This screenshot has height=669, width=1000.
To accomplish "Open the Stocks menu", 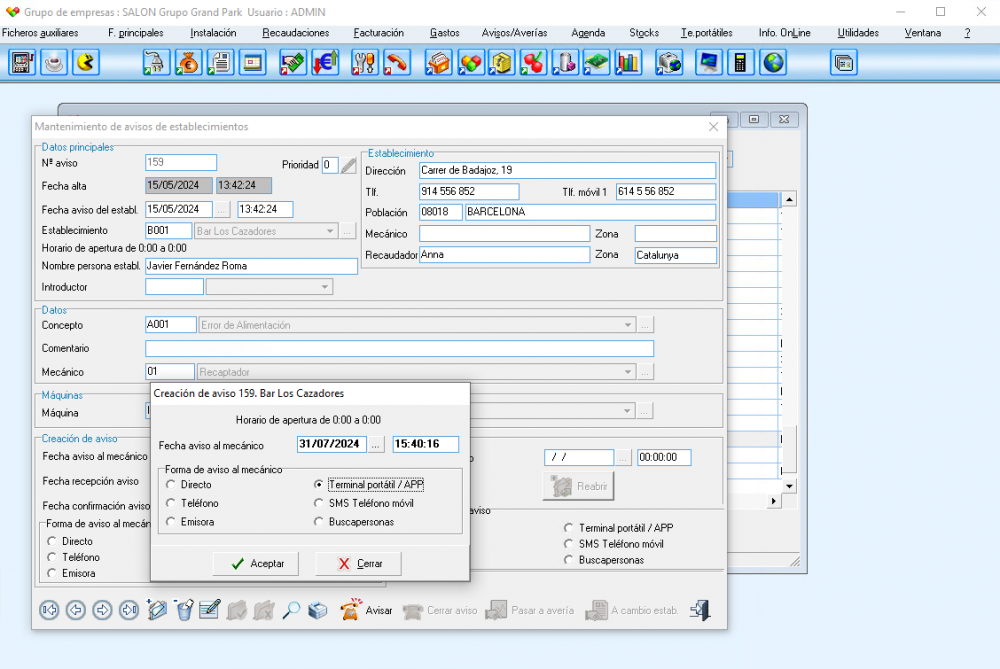I will coord(644,33).
